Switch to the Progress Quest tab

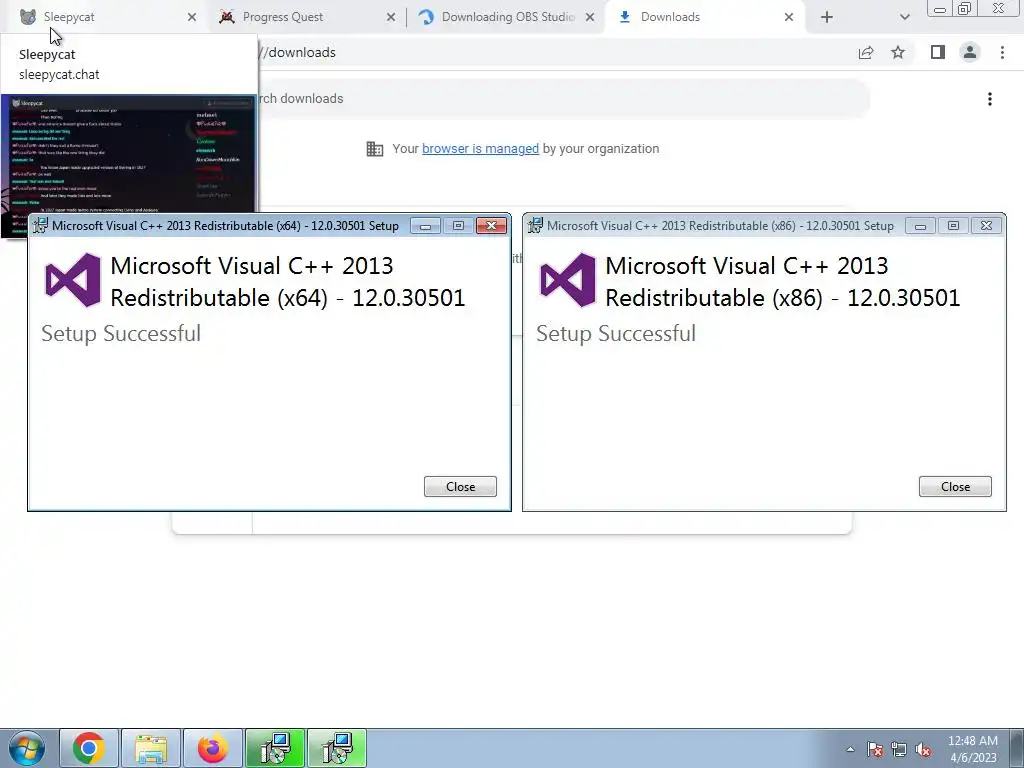307,17
